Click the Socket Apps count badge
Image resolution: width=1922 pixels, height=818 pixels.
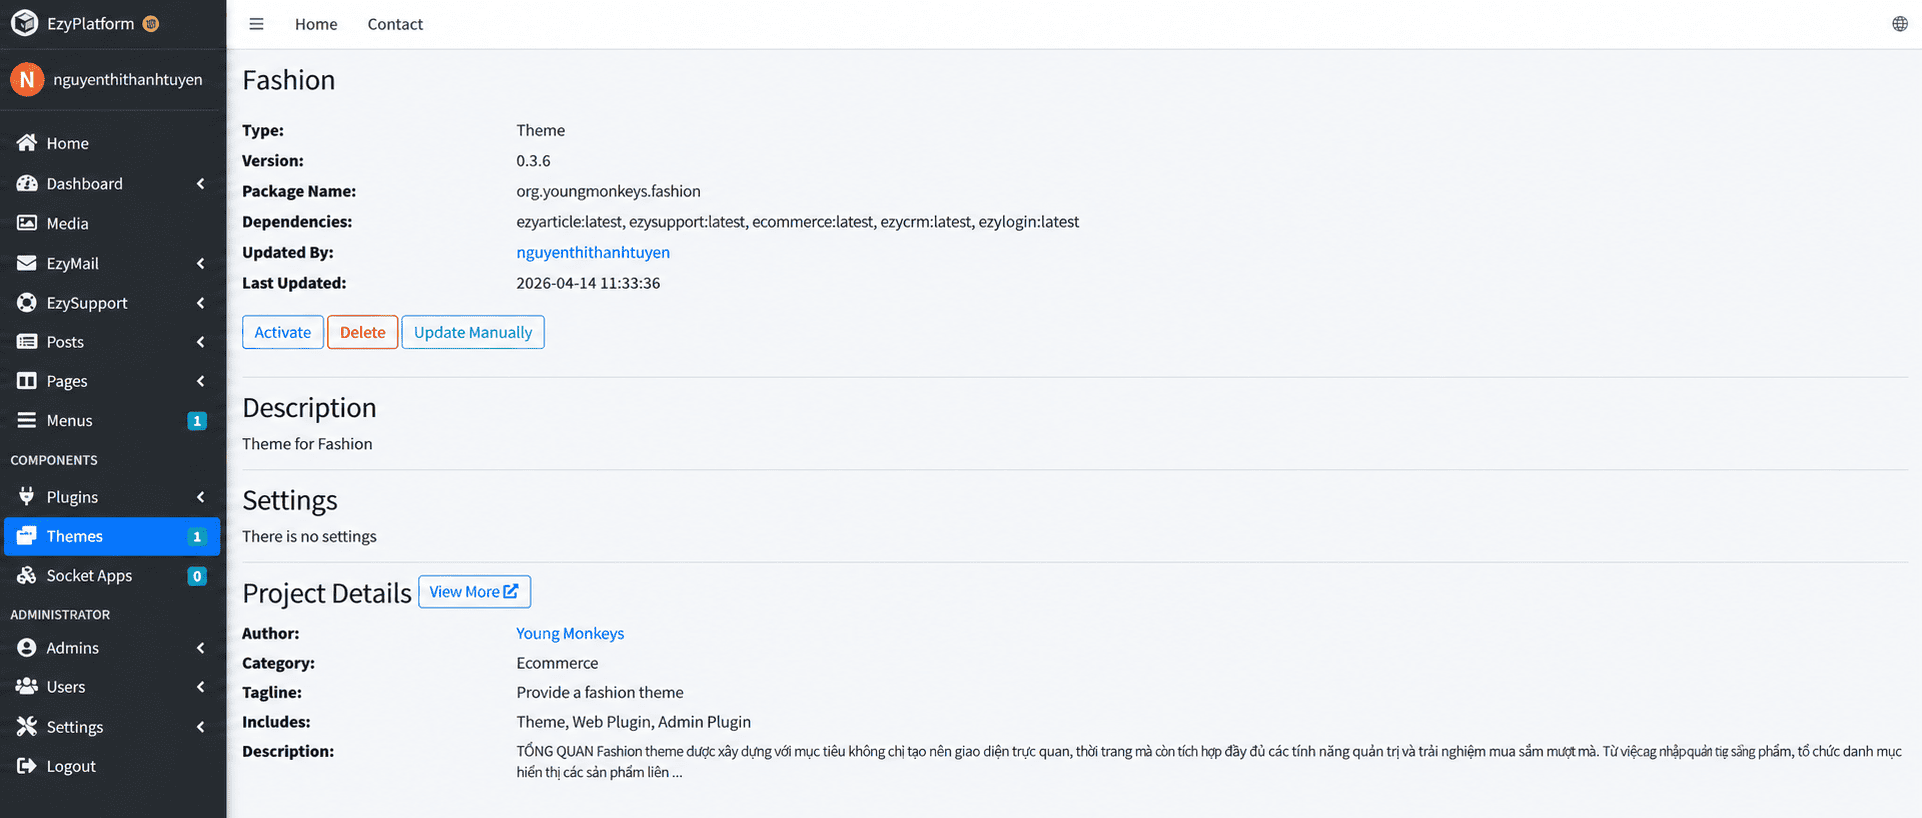(197, 576)
